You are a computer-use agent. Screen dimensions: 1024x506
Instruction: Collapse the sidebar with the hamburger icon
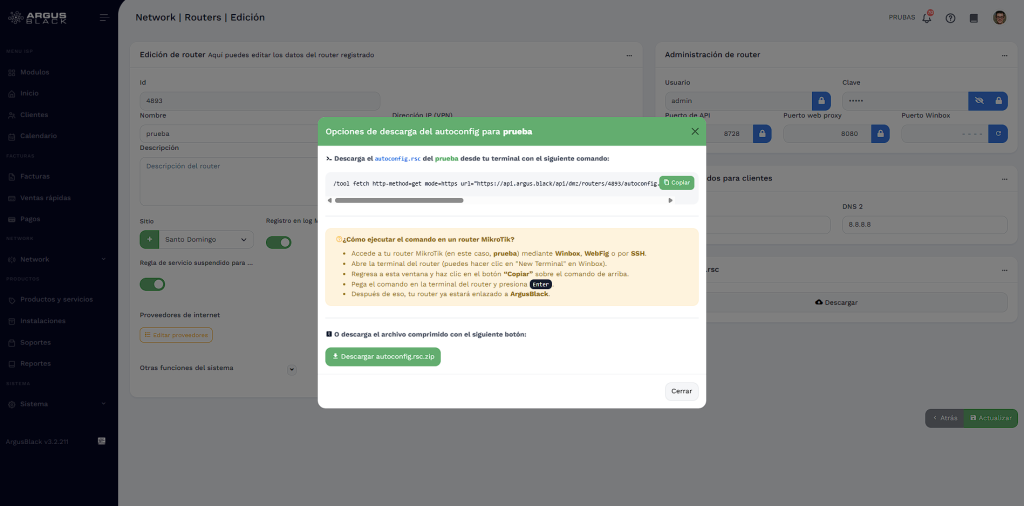(x=104, y=18)
